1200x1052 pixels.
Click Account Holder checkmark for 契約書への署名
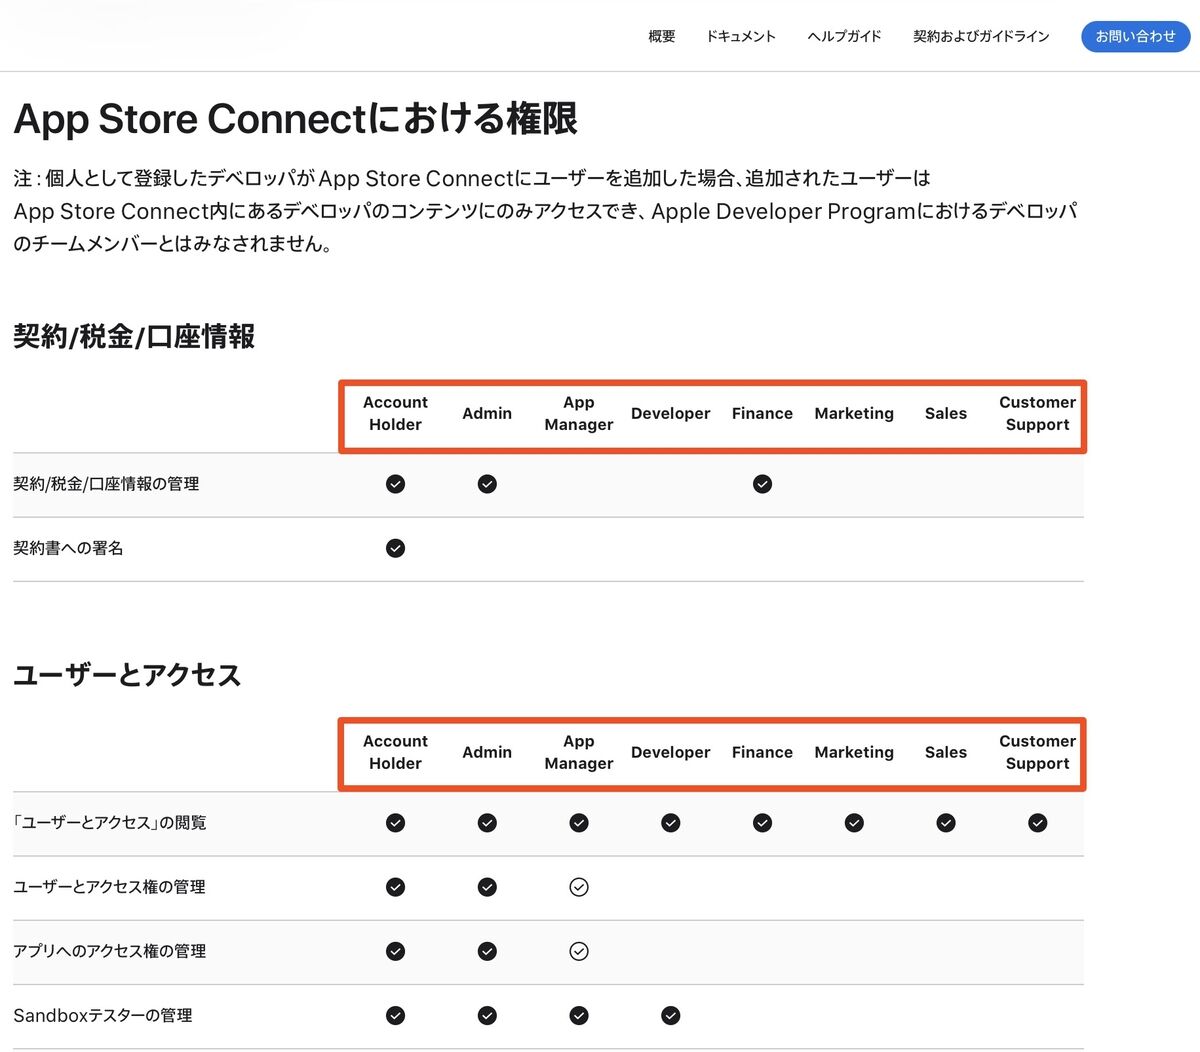395,548
